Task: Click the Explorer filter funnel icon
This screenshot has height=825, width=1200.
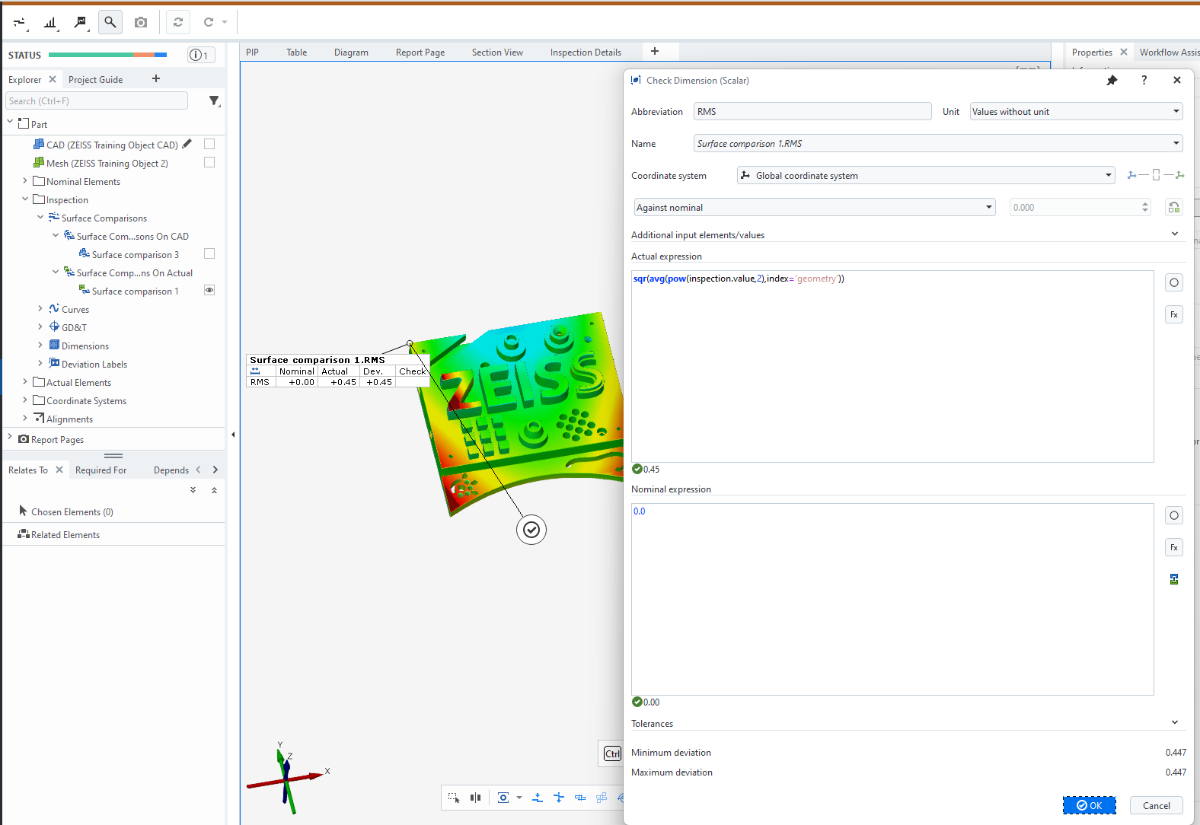Action: [214, 101]
